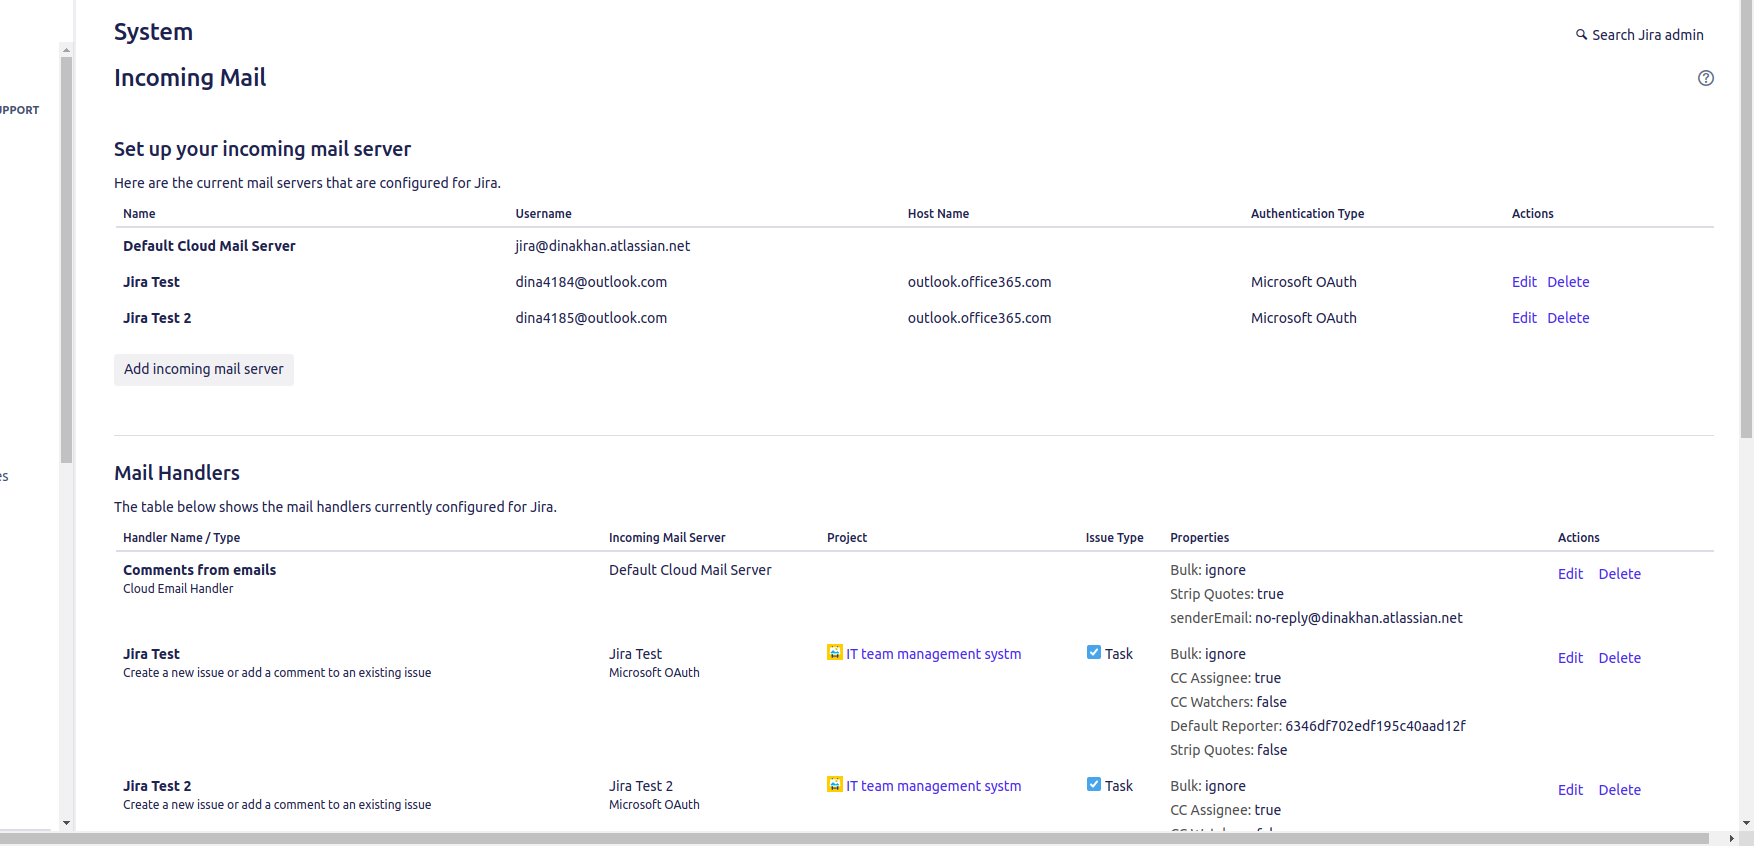This screenshot has height=846, width=1754.
Task: Click the left sidebar scrollbar down arrow
Action: [x=66, y=823]
